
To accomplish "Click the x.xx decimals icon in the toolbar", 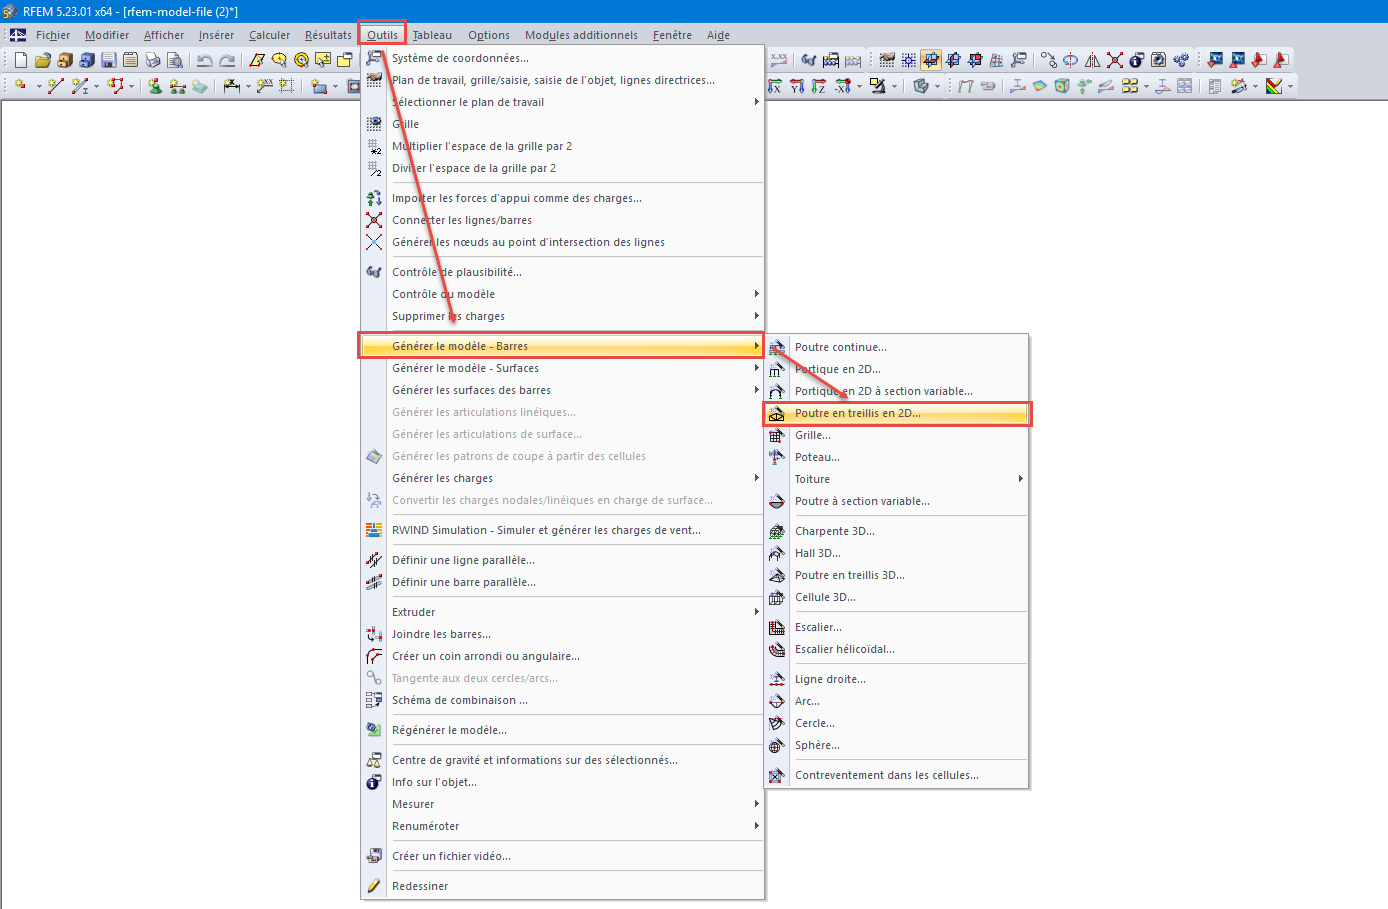I will click(x=779, y=60).
